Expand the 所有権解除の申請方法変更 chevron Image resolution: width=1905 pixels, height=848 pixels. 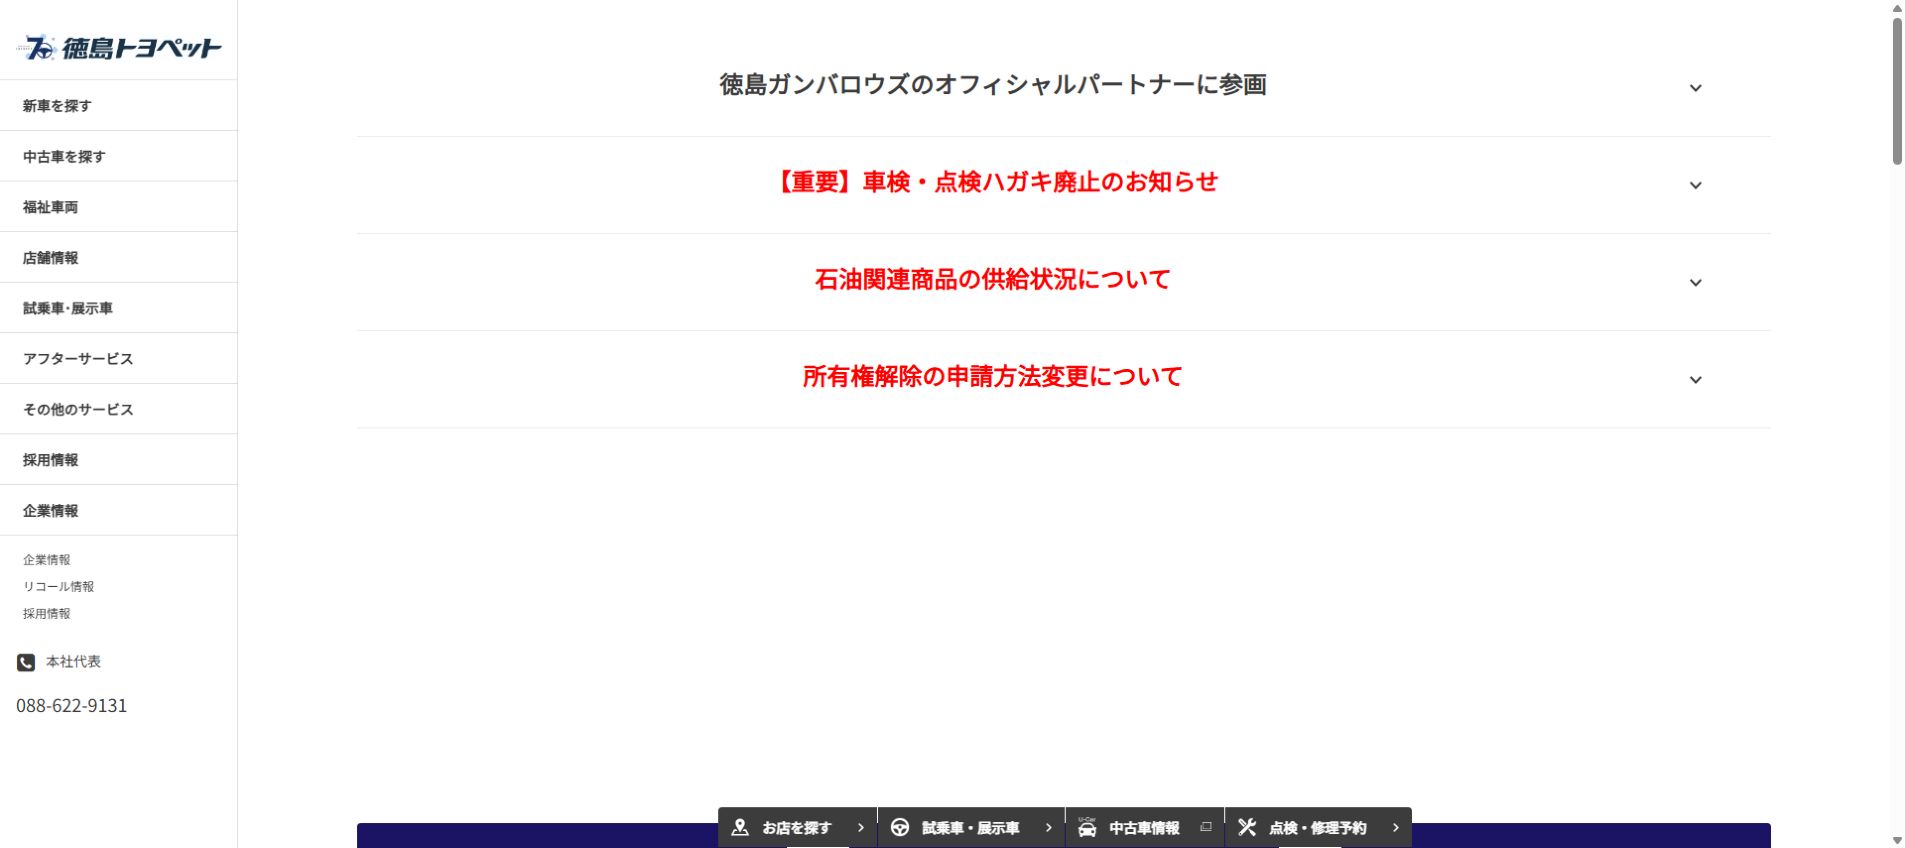(x=1696, y=379)
